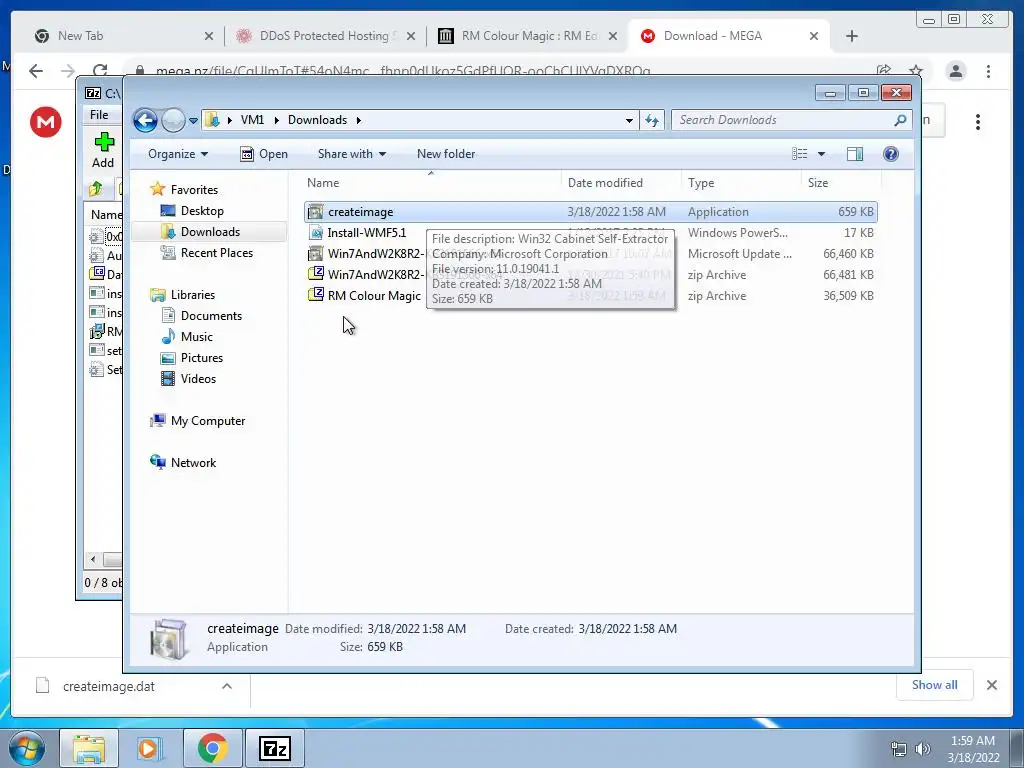Bookmark this page with star icon
Viewport: 1024px width, 768px height.
point(916,71)
